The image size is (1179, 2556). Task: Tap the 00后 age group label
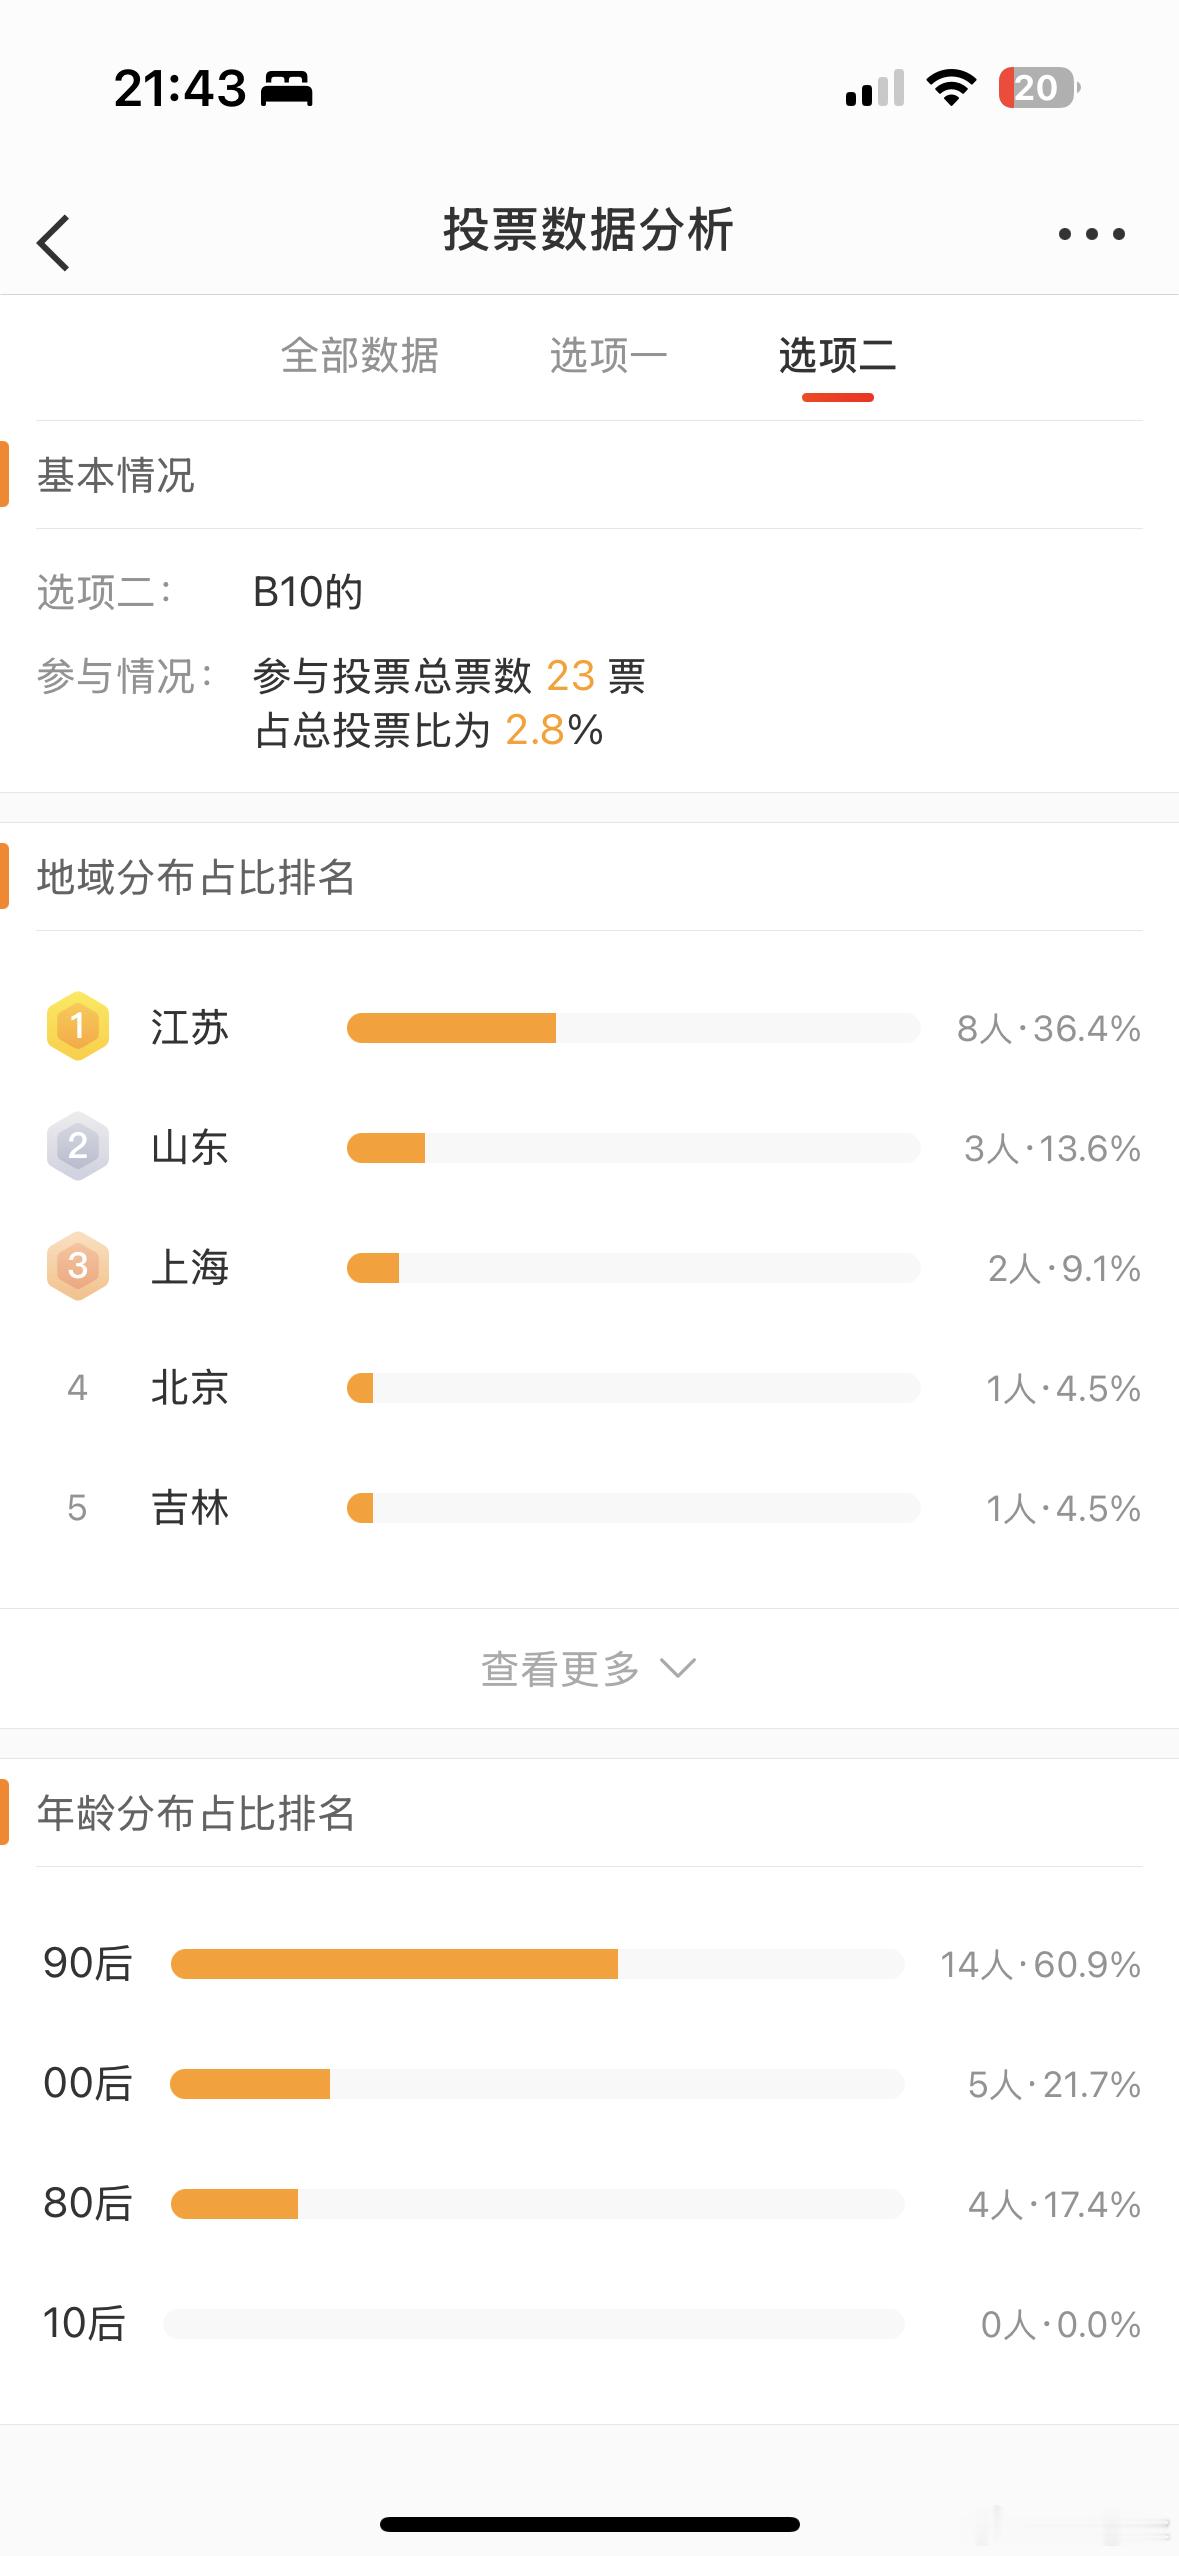(88, 2084)
